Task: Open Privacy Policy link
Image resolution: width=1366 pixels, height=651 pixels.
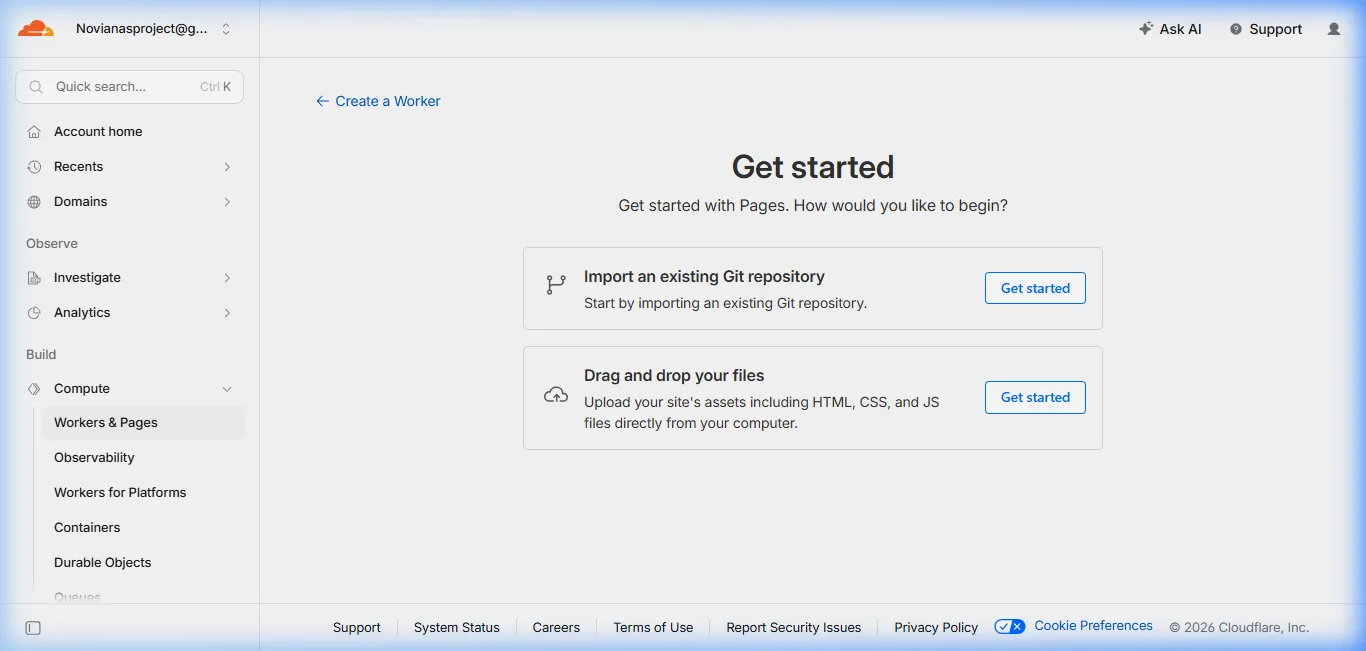Action: [936, 628]
